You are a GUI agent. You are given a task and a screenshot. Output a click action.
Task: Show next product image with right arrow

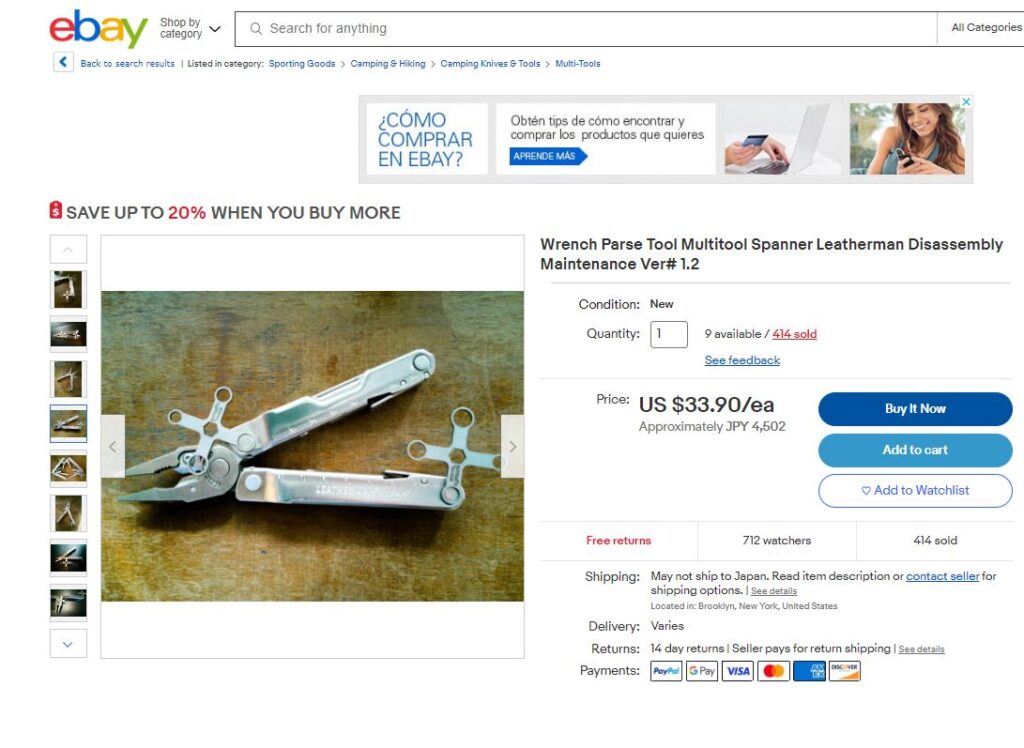tap(513, 446)
